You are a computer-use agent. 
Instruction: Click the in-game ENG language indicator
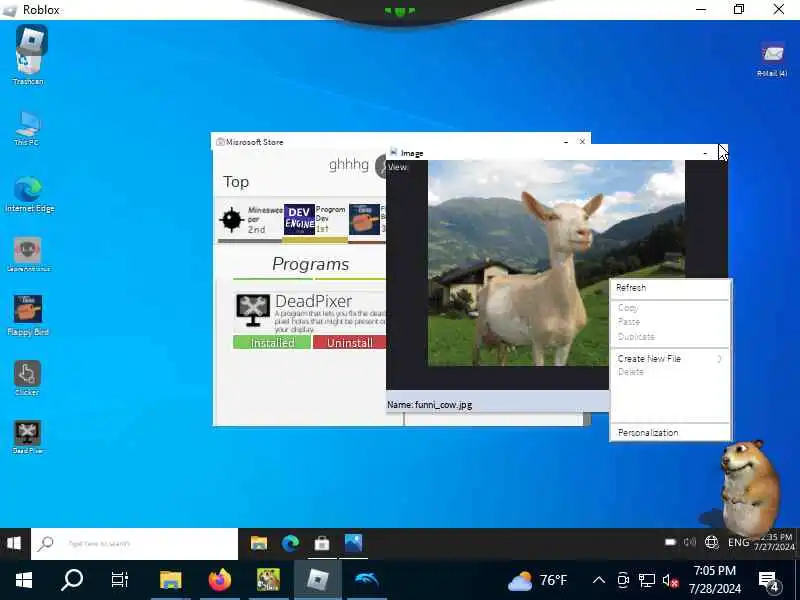point(738,542)
